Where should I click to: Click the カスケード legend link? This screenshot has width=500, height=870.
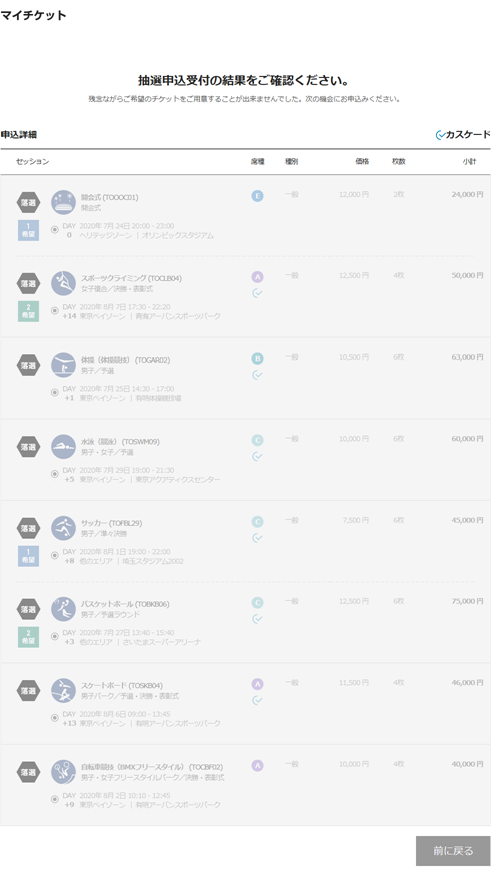(463, 134)
